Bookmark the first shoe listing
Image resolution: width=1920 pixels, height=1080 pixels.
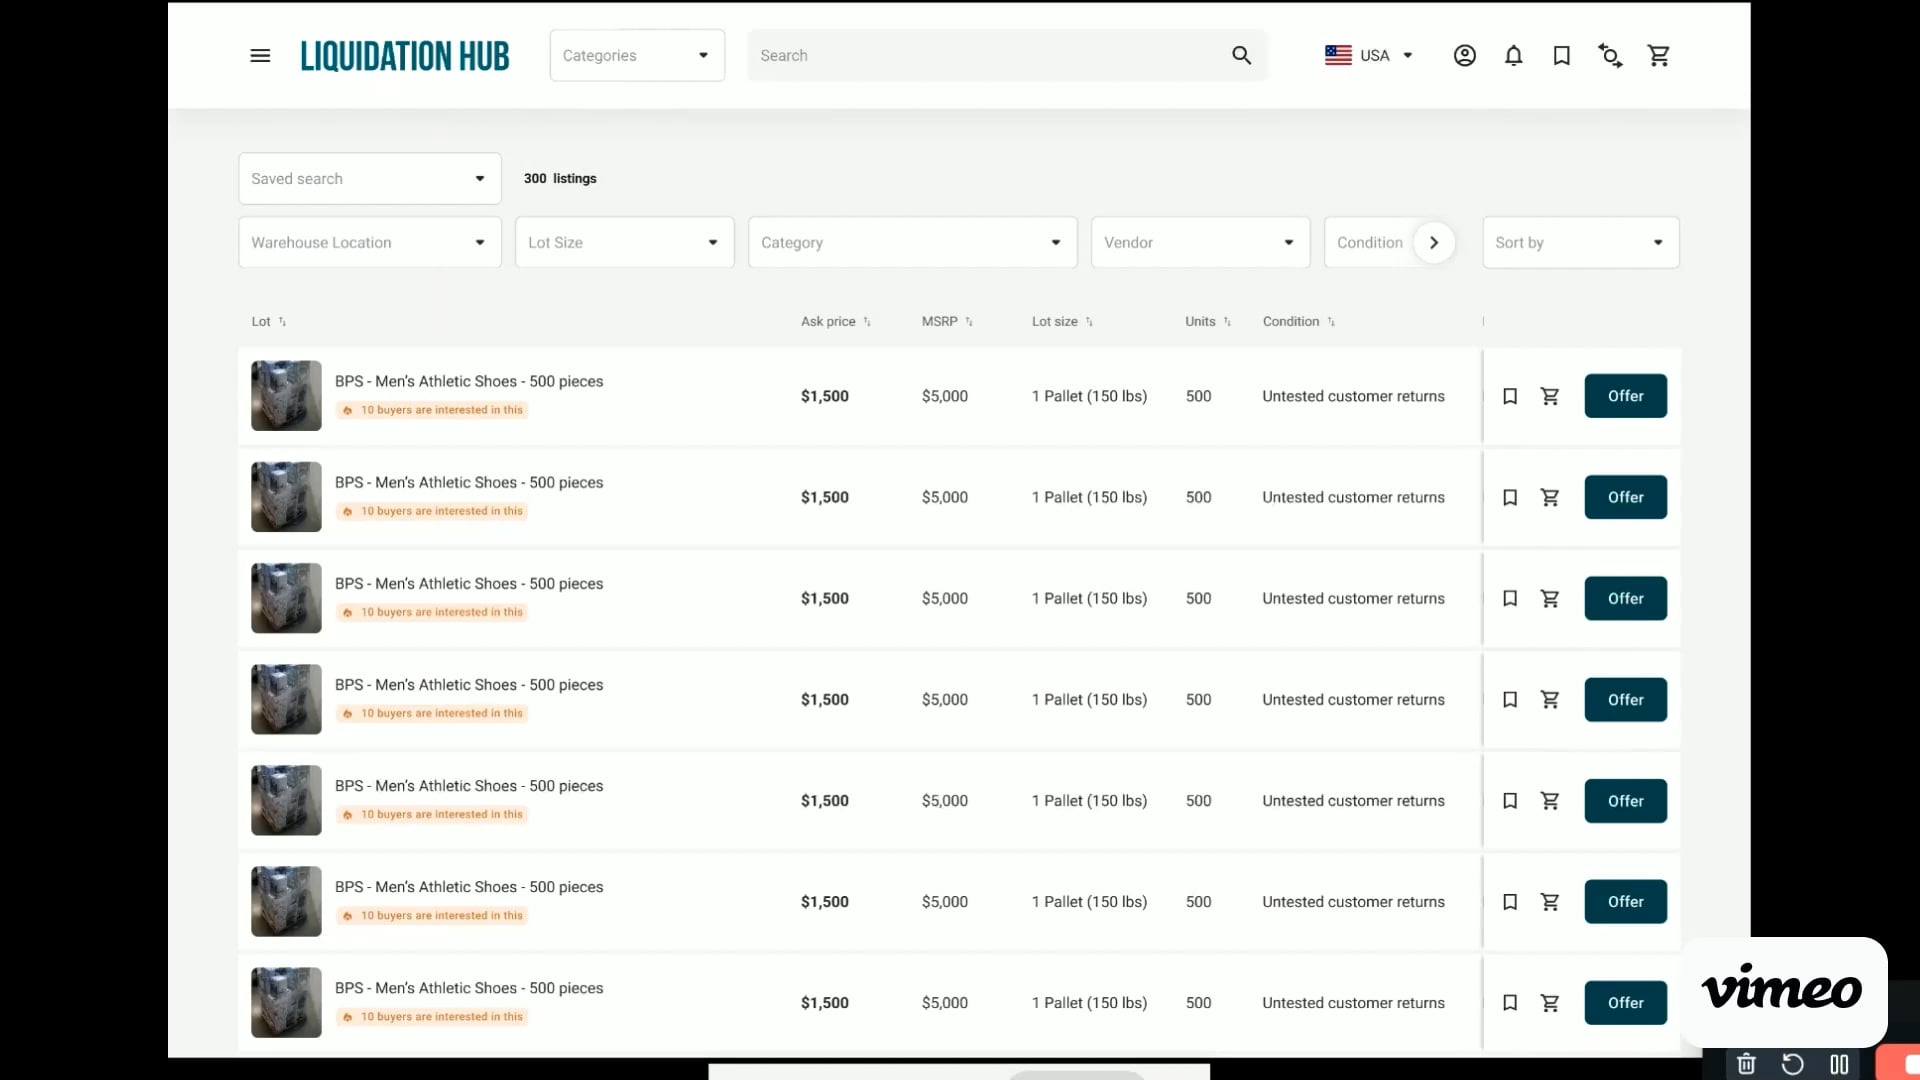(1510, 396)
